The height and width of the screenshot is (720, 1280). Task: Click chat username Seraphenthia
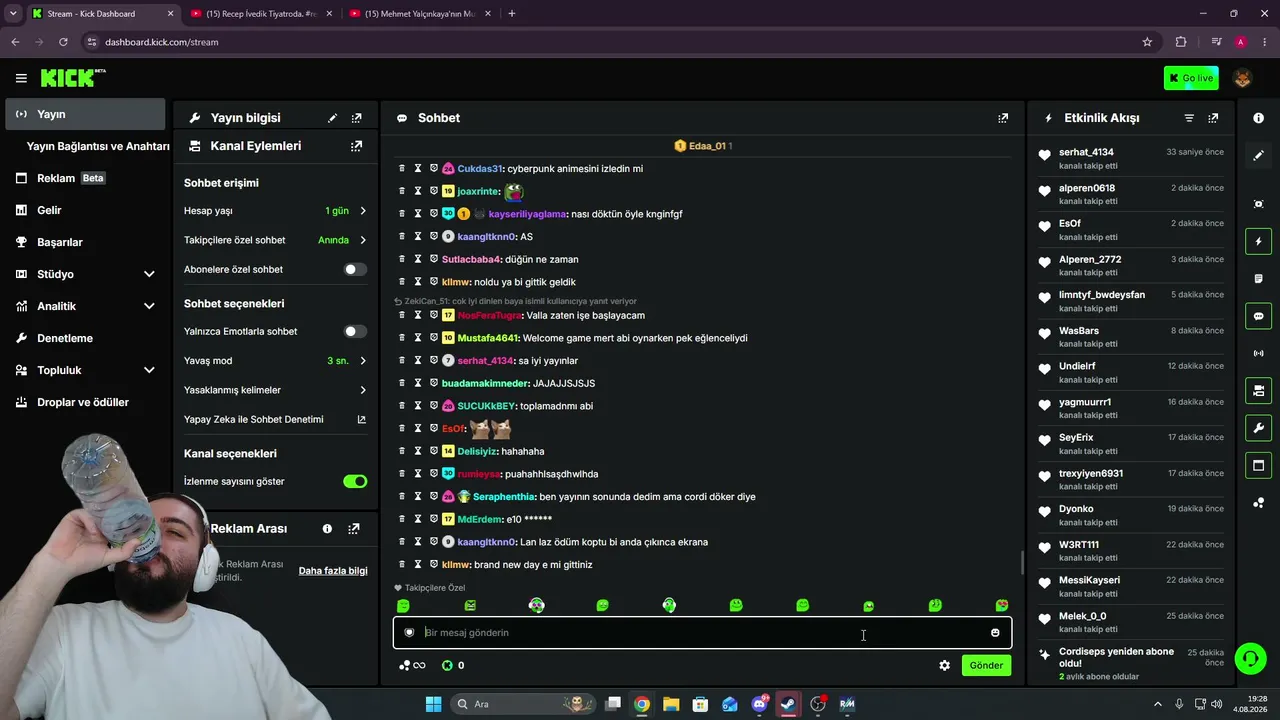pos(504,497)
